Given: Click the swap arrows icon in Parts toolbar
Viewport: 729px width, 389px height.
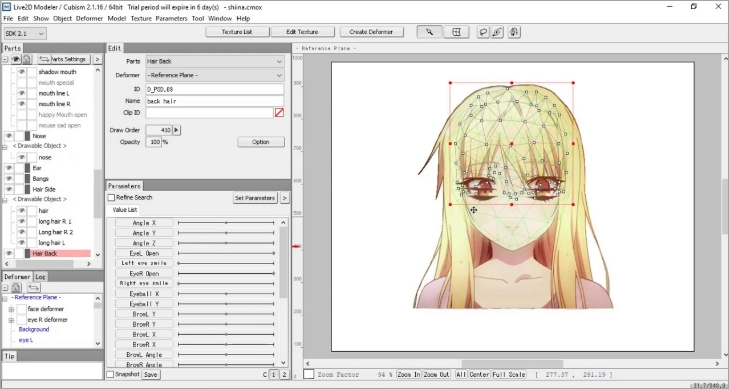Looking at the screenshot, I should tap(44, 59).
